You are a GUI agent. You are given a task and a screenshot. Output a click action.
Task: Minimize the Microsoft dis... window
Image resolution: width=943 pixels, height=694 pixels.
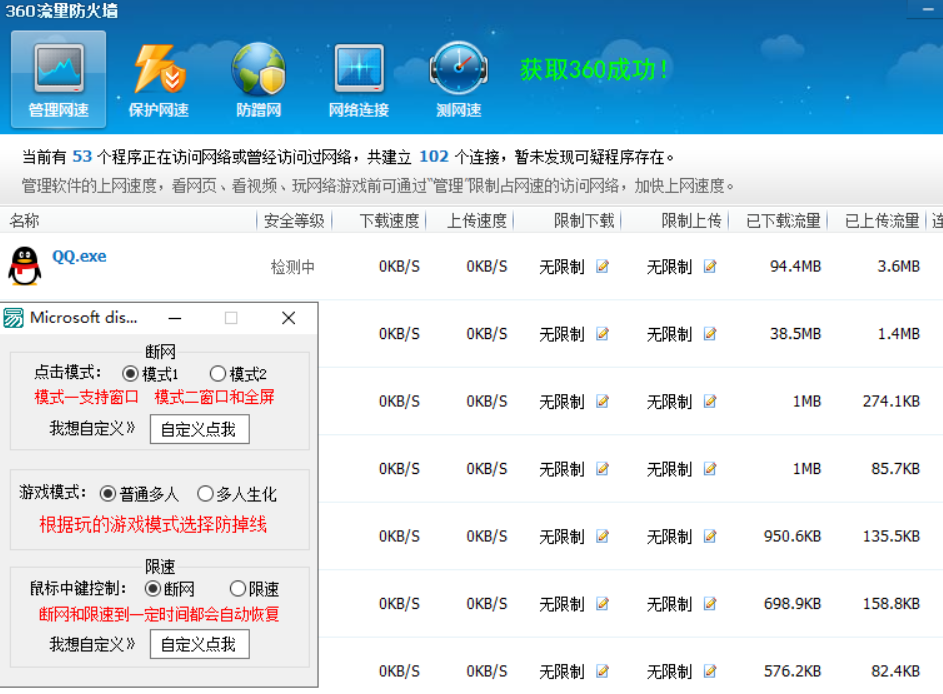[x=175, y=318]
